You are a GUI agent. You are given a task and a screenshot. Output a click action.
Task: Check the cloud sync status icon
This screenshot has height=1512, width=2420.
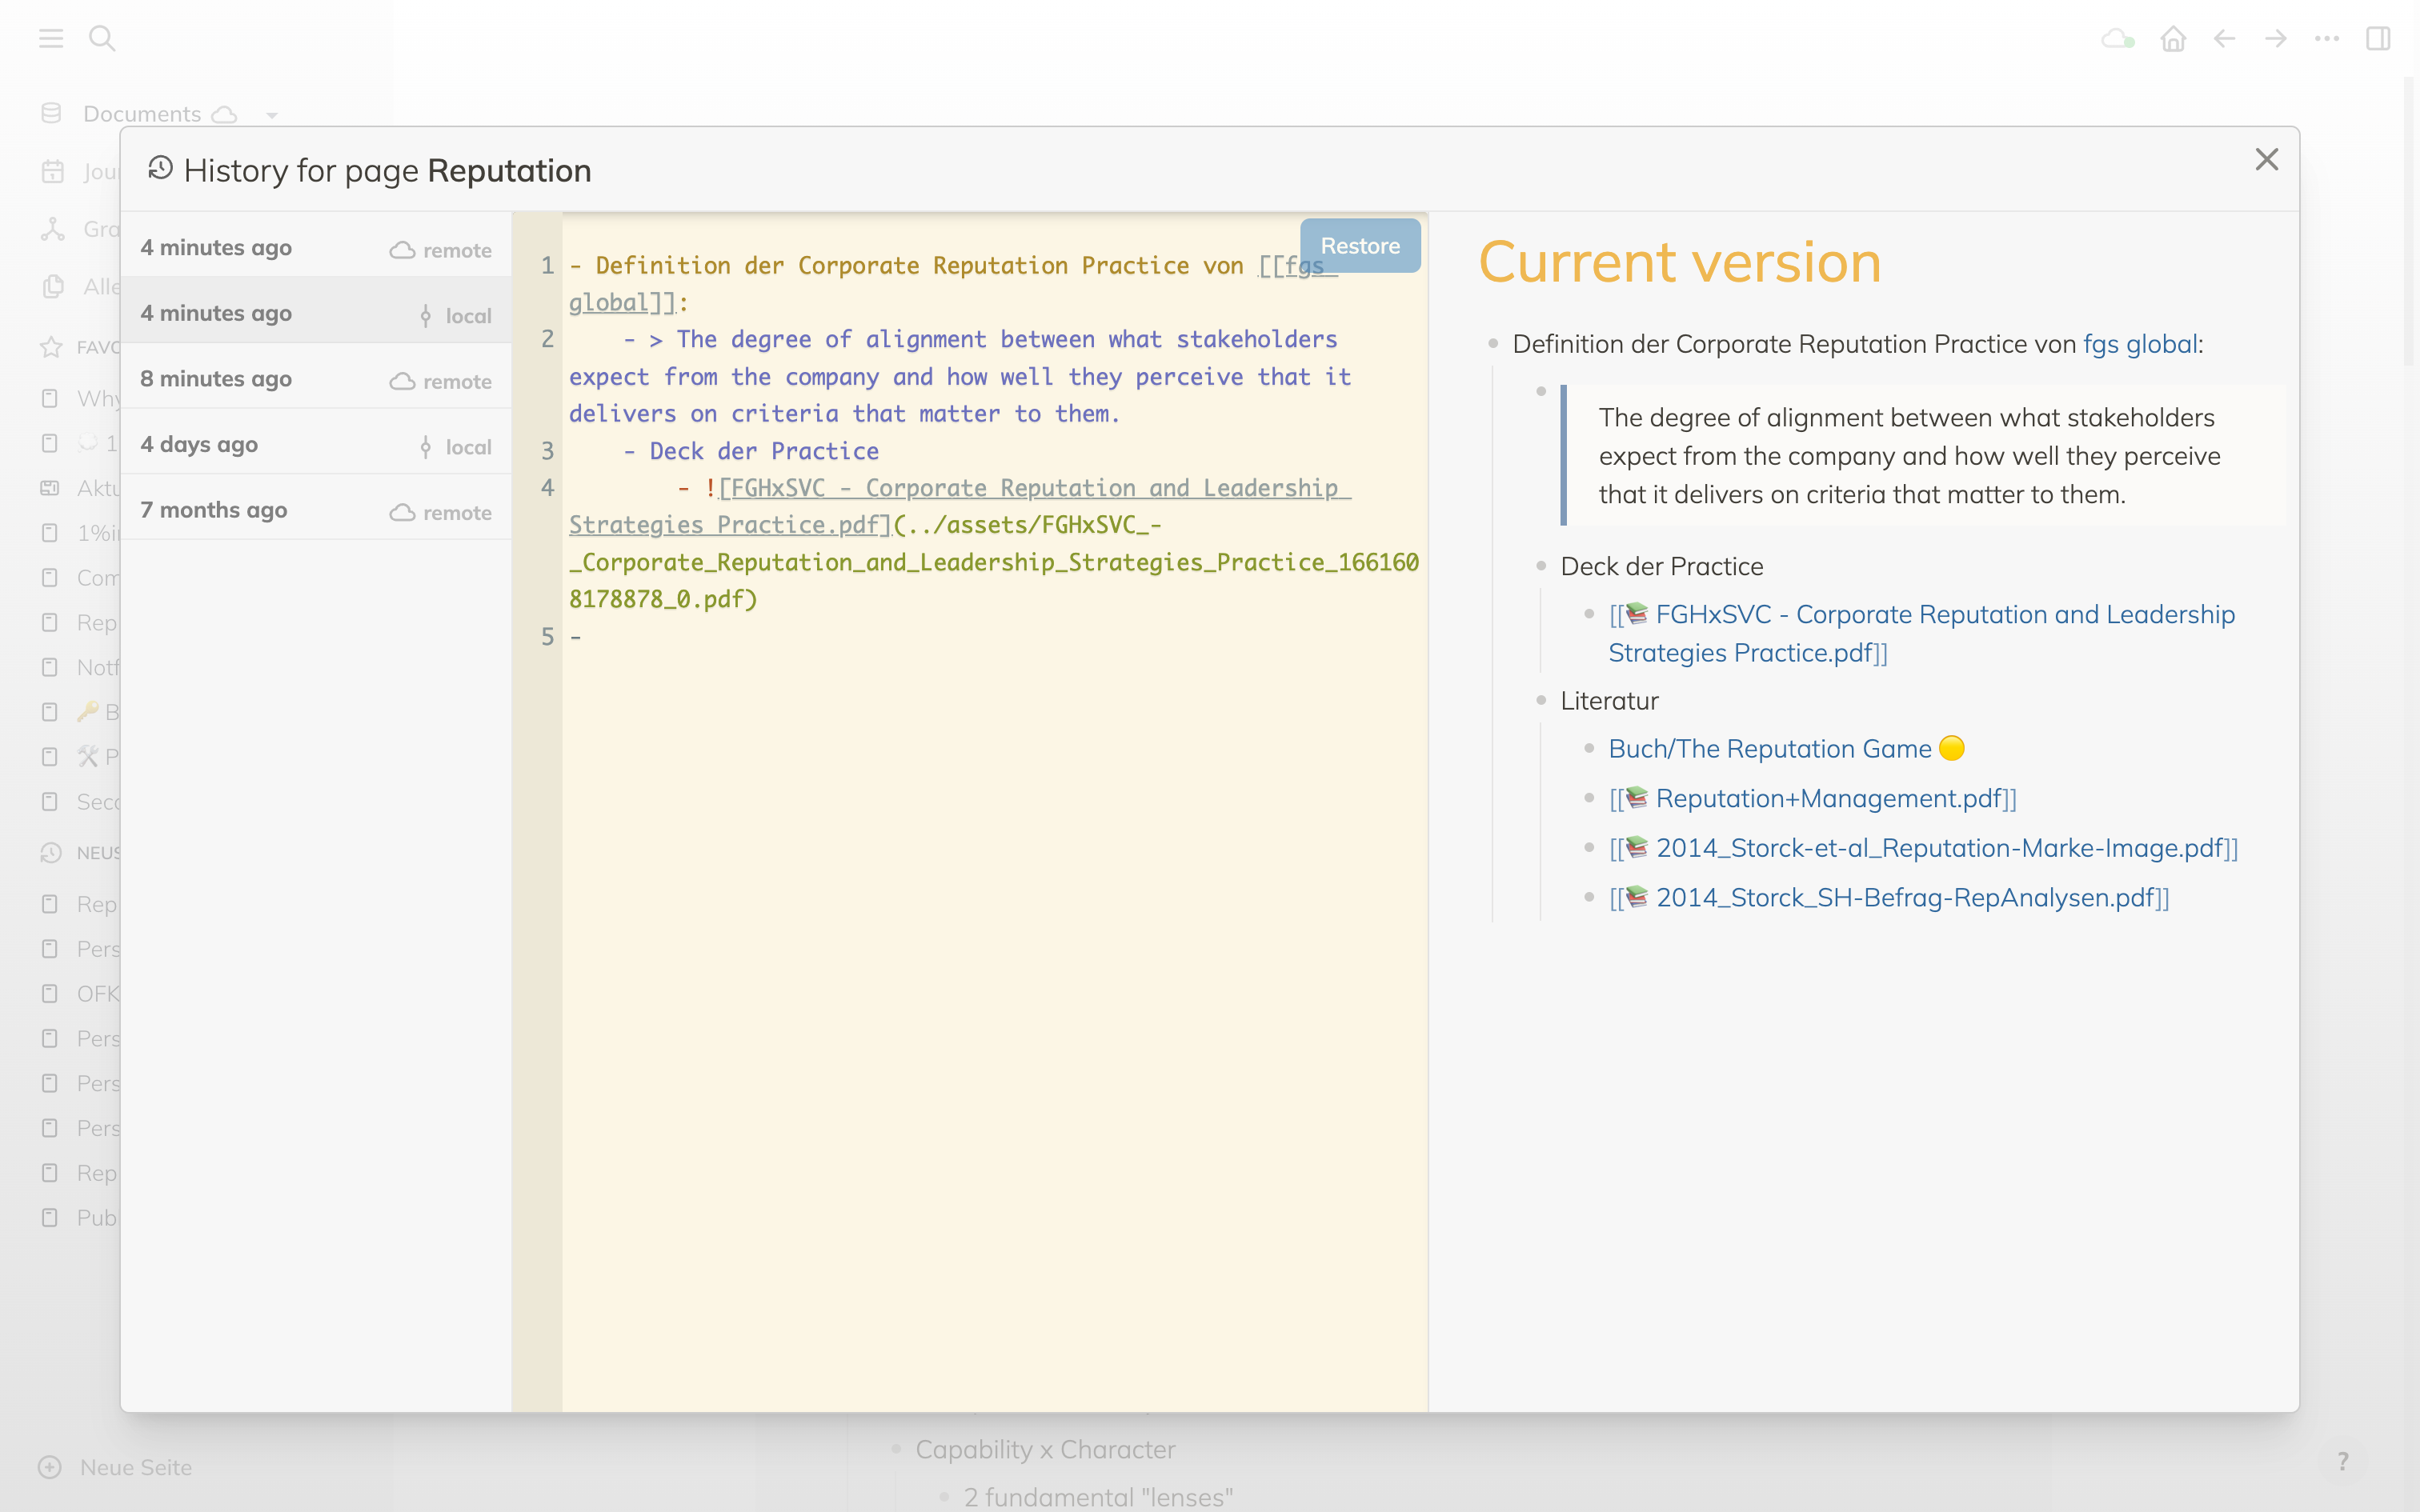point(2117,39)
